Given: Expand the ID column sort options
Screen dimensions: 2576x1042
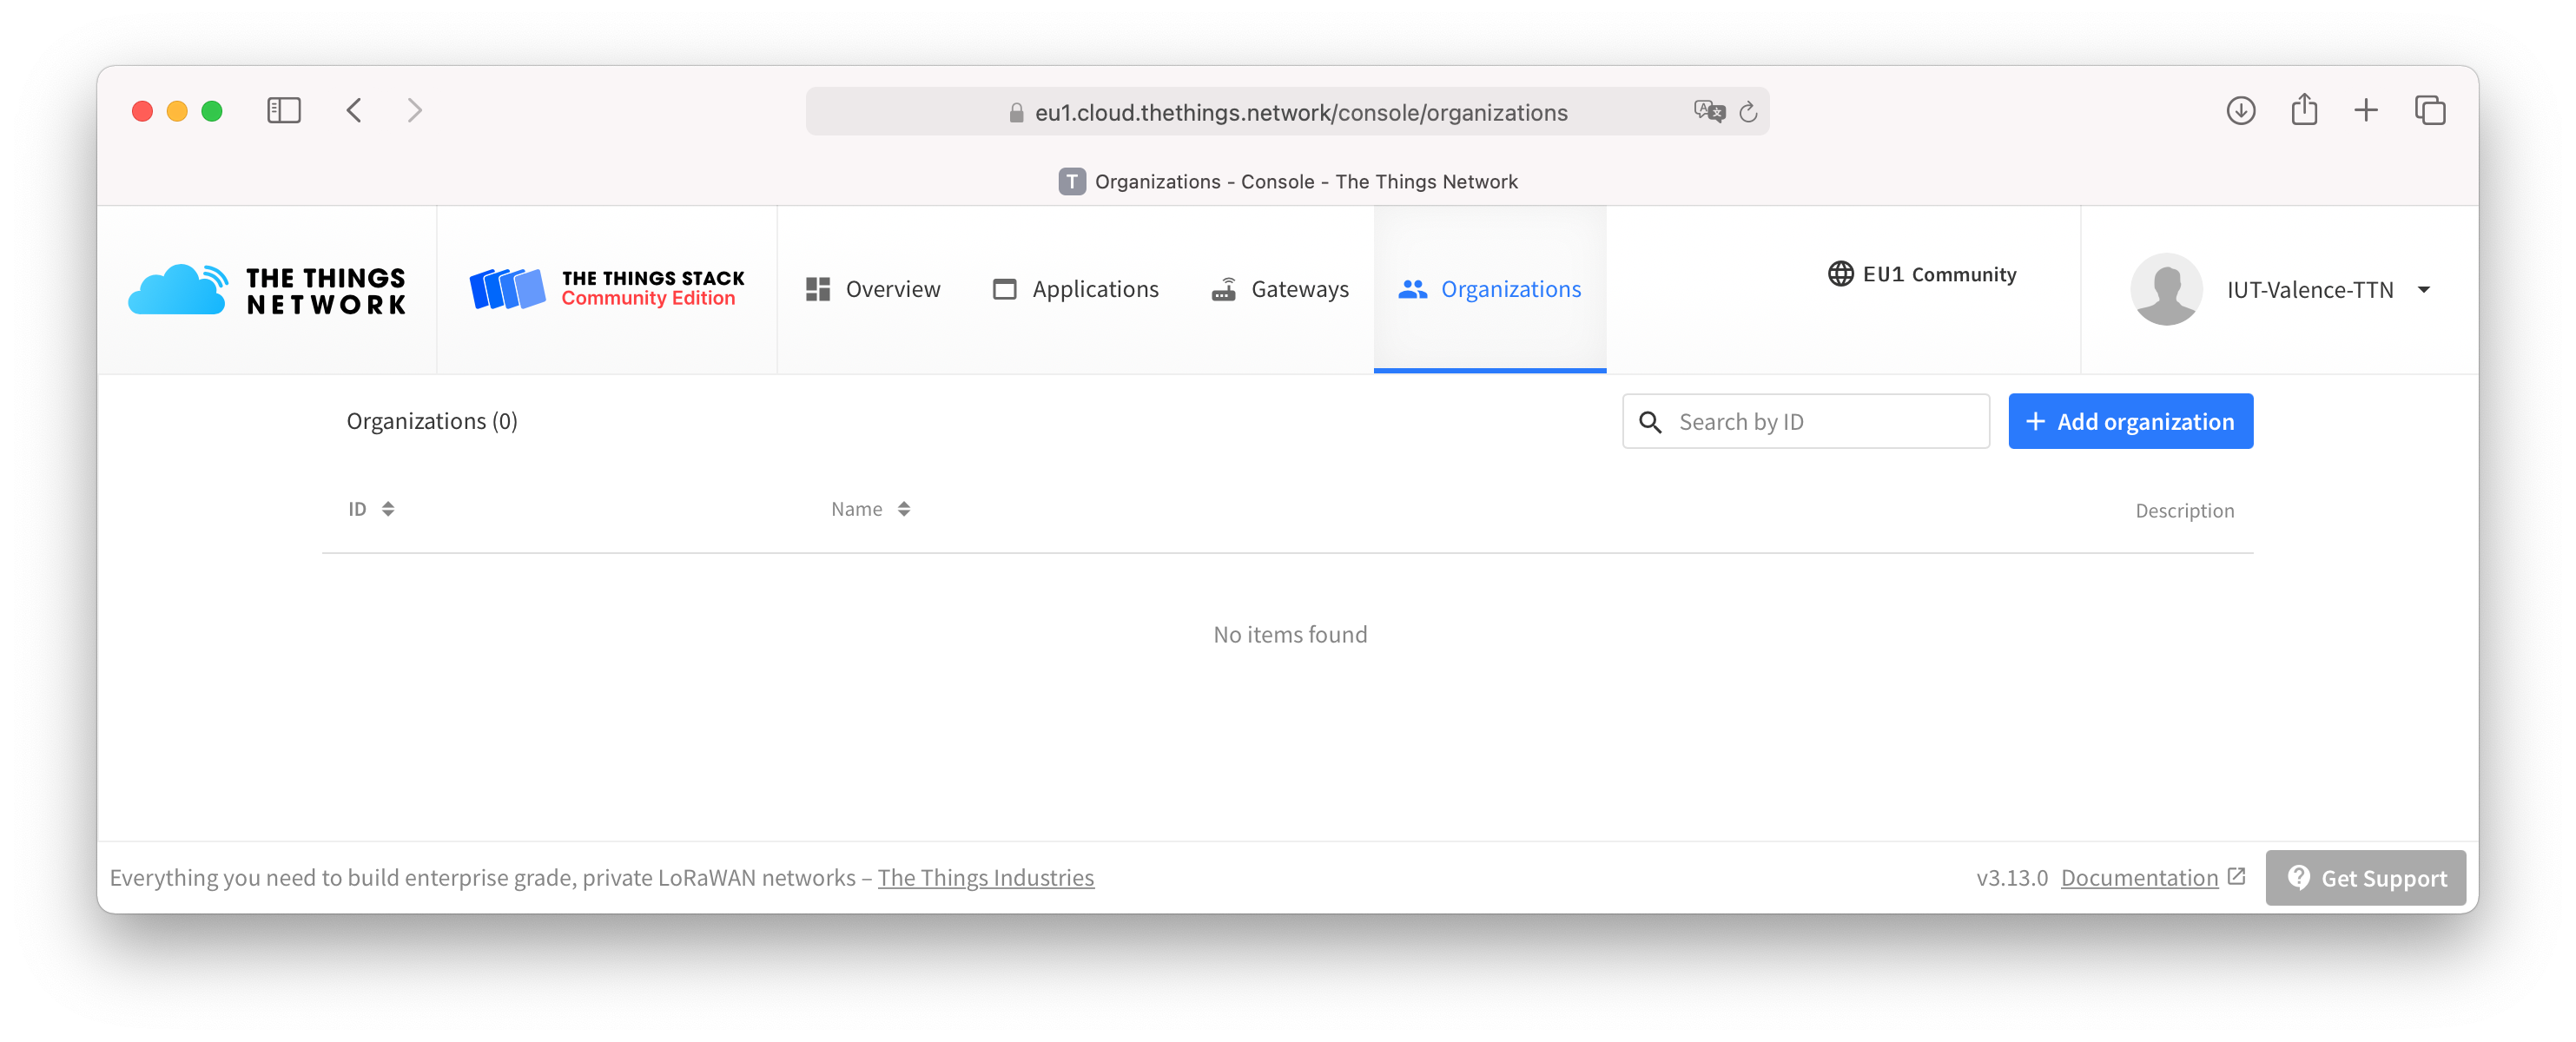Looking at the screenshot, I should pos(386,508).
